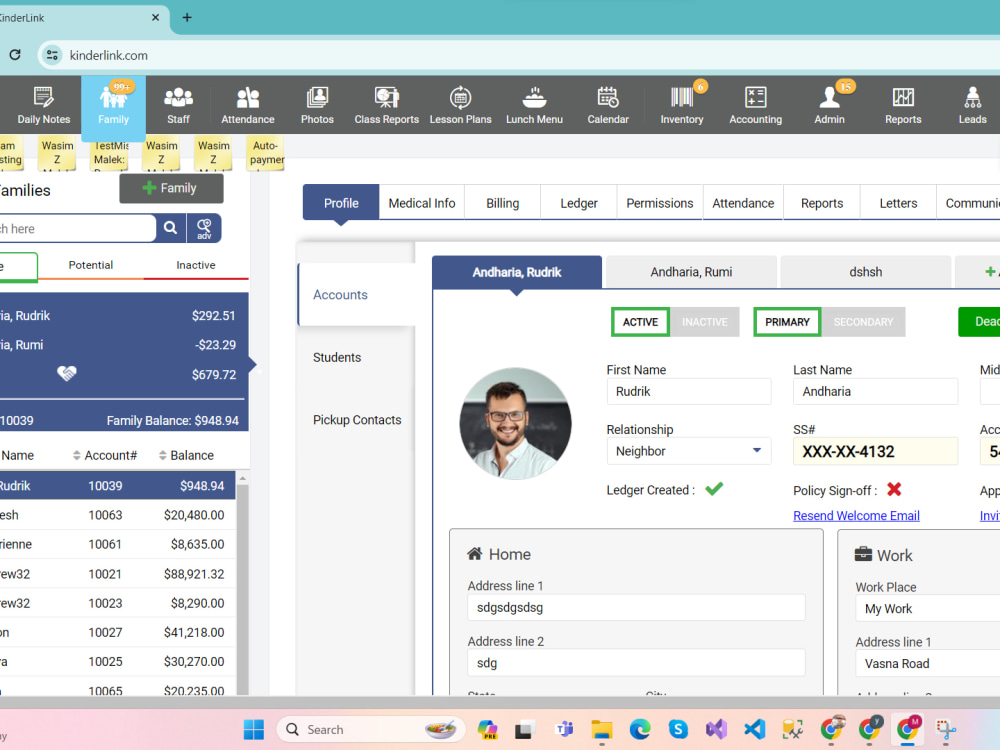The height and width of the screenshot is (750, 1000).
Task: Switch to the Billing tab
Action: point(503,203)
